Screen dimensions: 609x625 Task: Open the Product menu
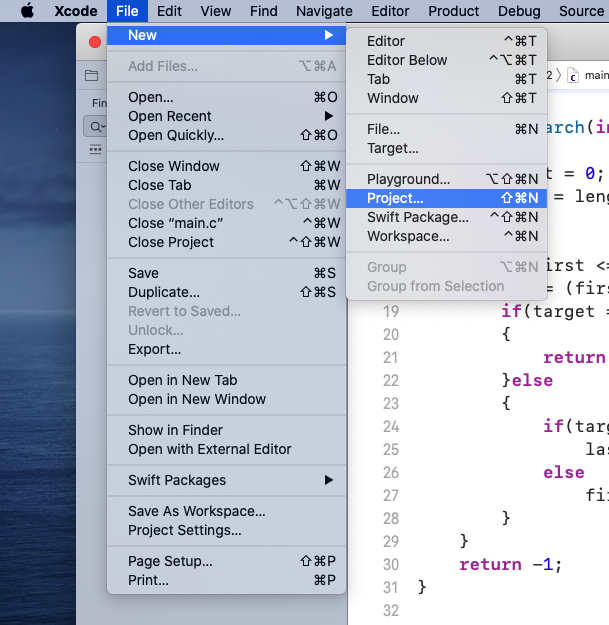454,11
